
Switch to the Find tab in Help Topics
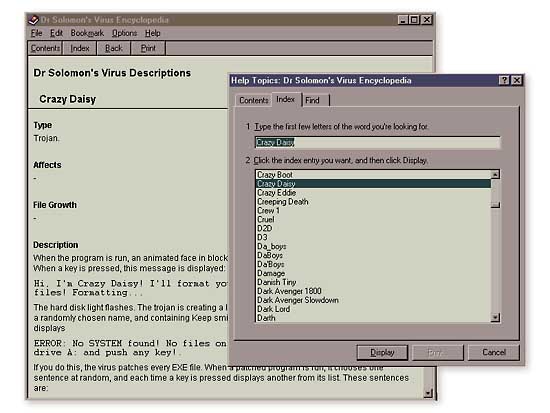(x=315, y=100)
